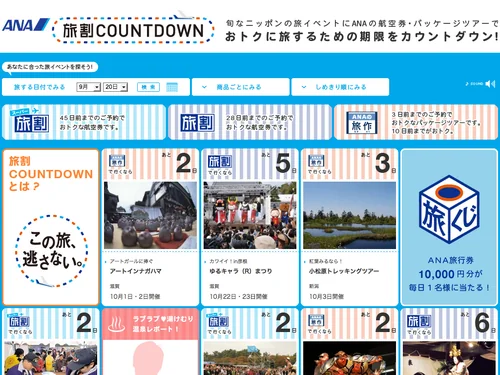Open the アートインナガハマ photo
This screenshot has width=500, height=375.
(150, 215)
